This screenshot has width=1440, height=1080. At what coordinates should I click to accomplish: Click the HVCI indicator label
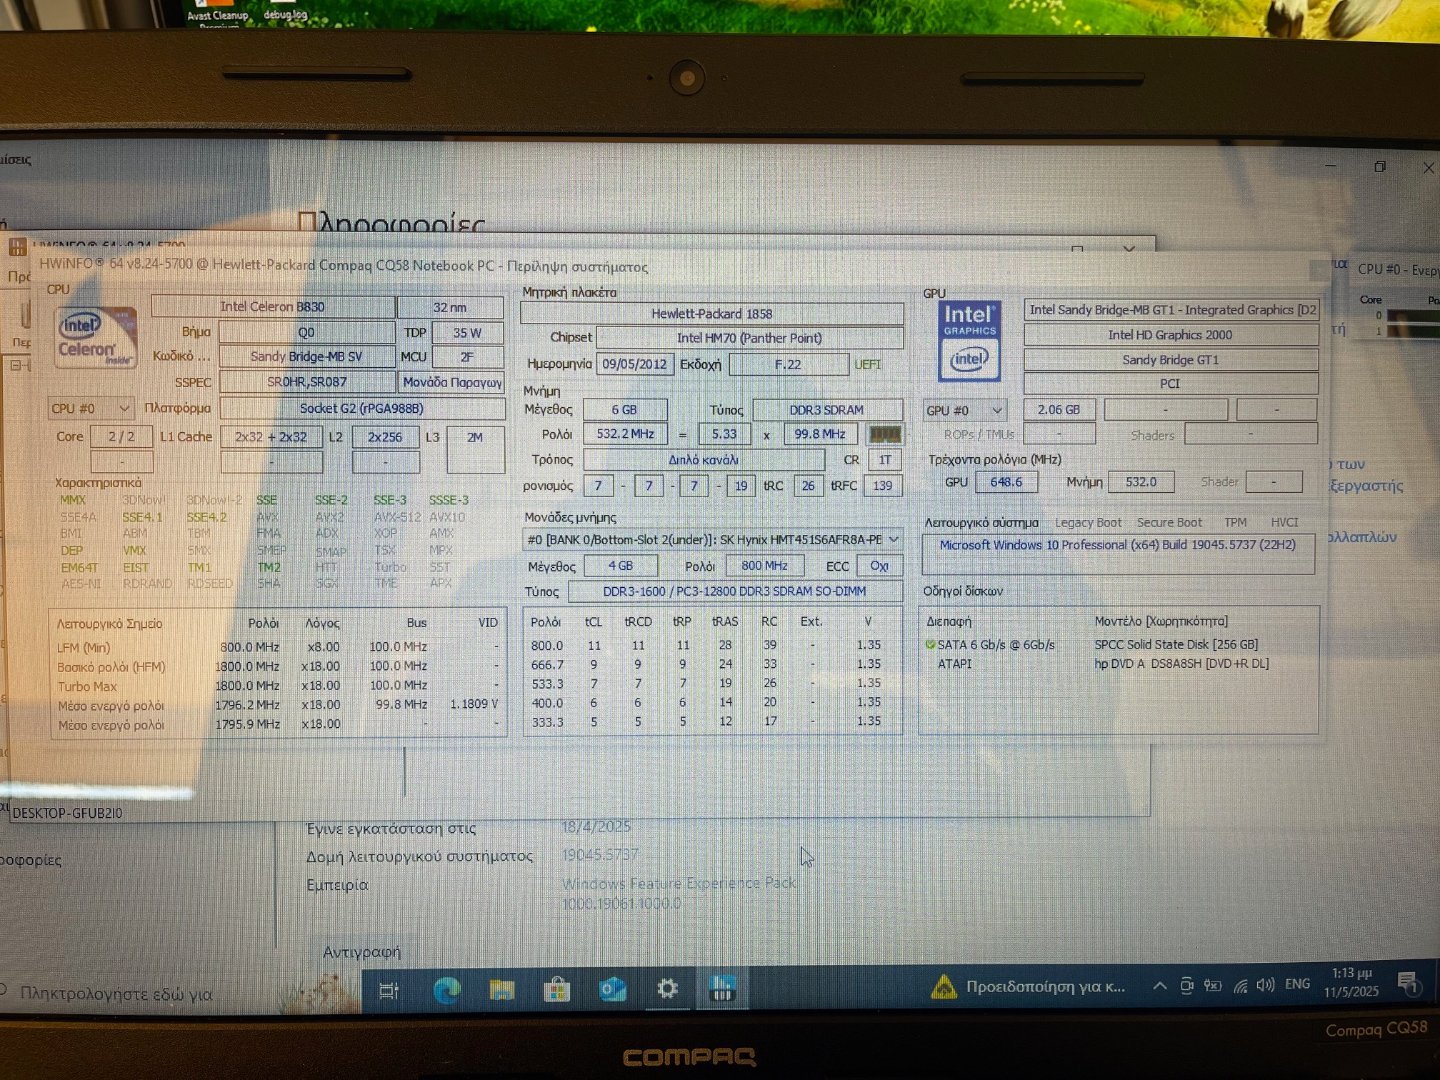click(1284, 523)
